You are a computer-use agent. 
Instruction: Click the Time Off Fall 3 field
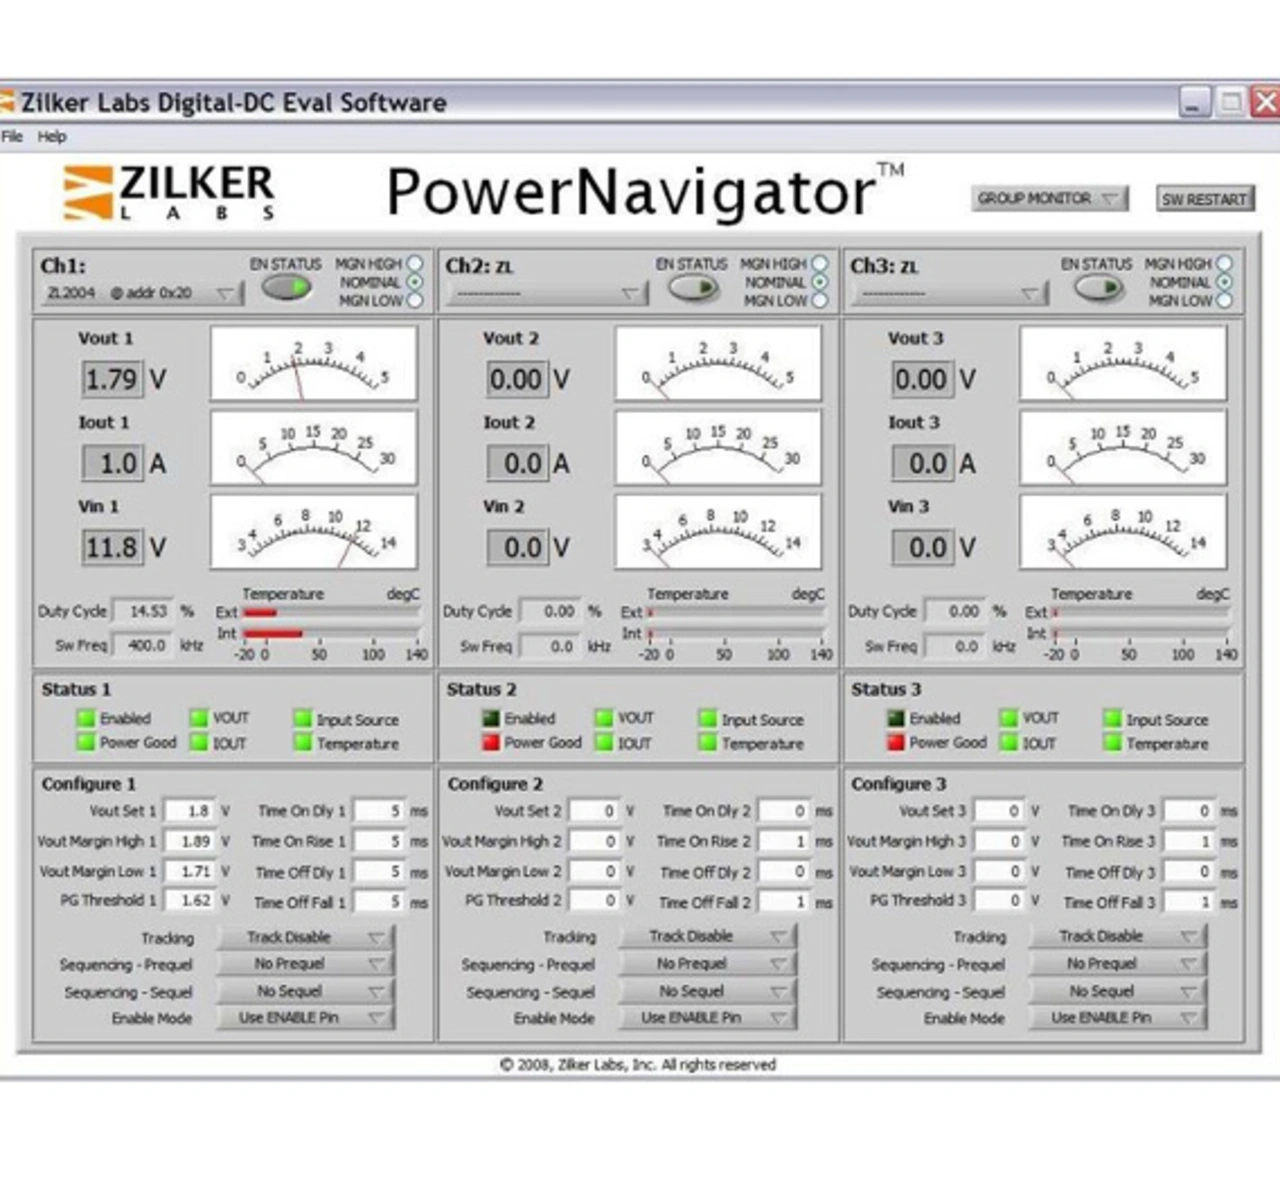(1189, 902)
